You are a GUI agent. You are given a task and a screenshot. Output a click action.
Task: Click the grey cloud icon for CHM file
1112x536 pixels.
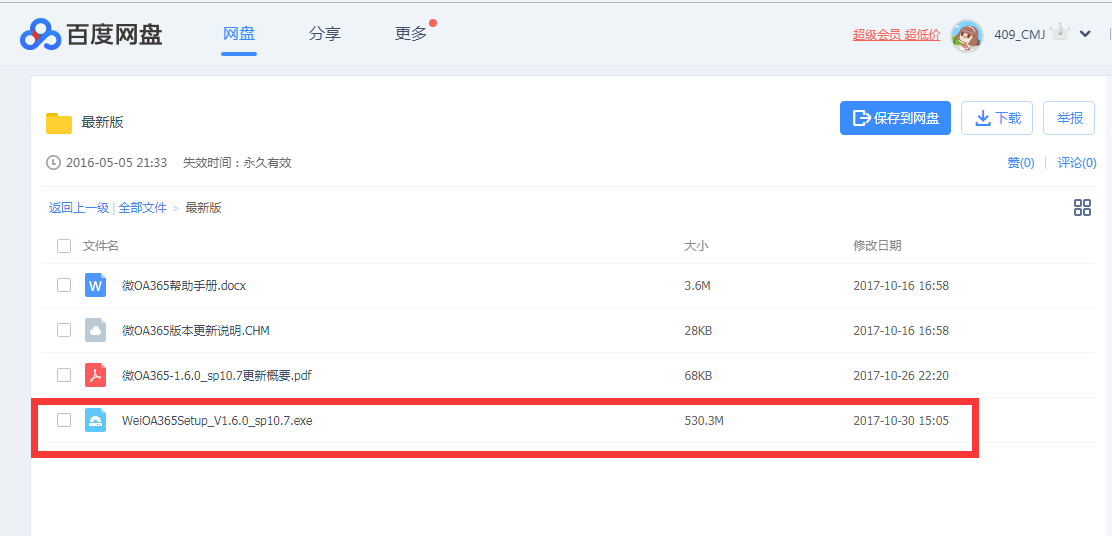point(95,330)
